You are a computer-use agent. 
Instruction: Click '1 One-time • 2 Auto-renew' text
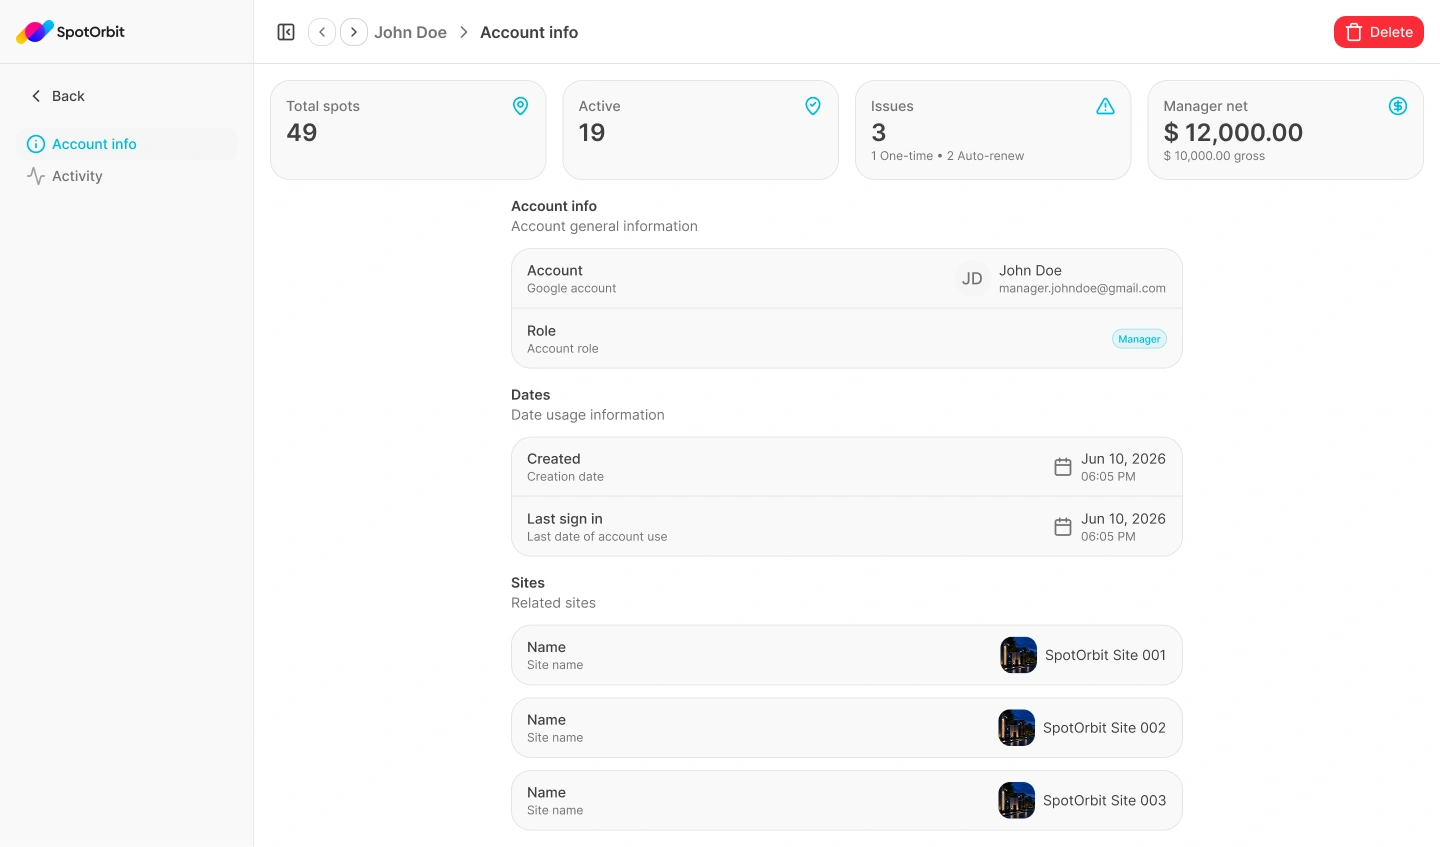coord(947,156)
